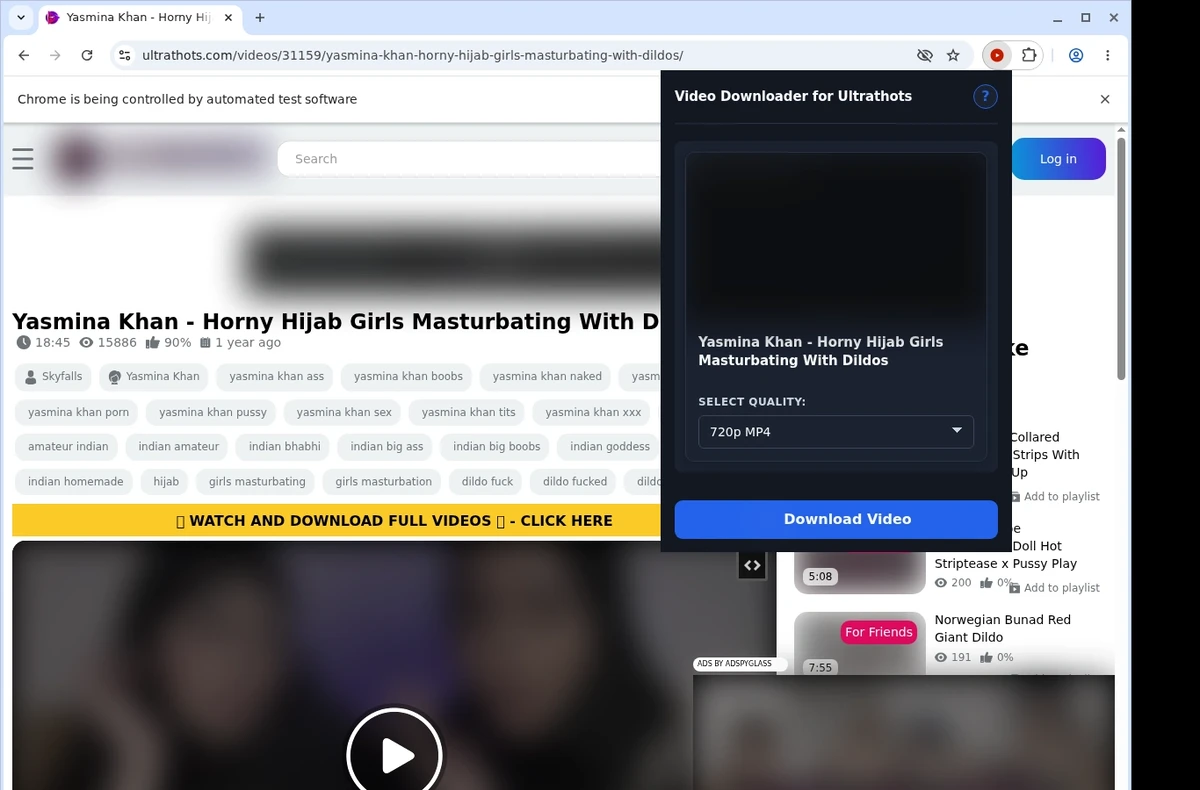The height and width of the screenshot is (790, 1200).
Task: Click the Download Video button
Action: point(836,519)
